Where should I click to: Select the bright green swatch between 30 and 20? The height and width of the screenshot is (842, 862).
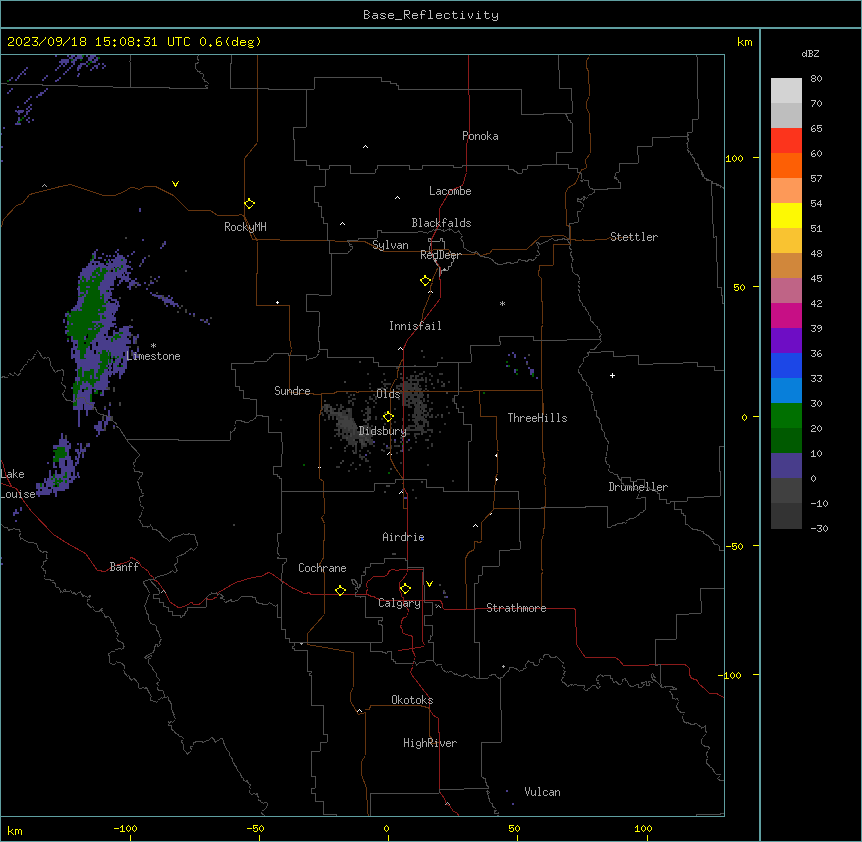point(786,416)
